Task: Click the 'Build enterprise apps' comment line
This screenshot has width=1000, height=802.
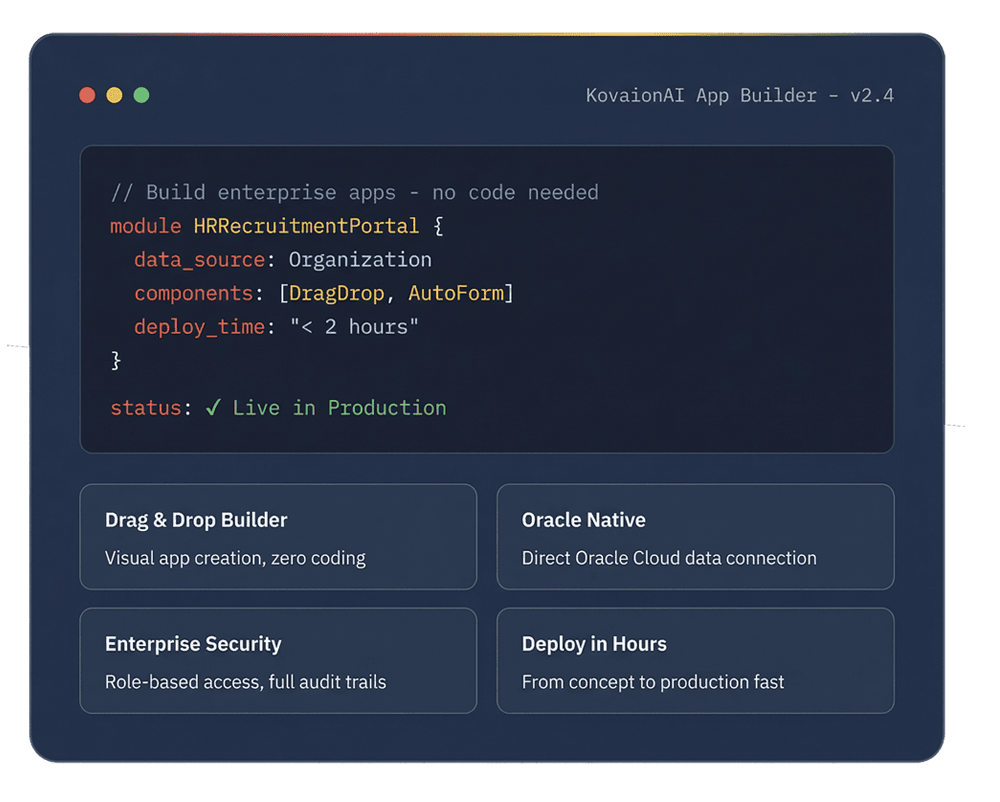Action: [354, 192]
